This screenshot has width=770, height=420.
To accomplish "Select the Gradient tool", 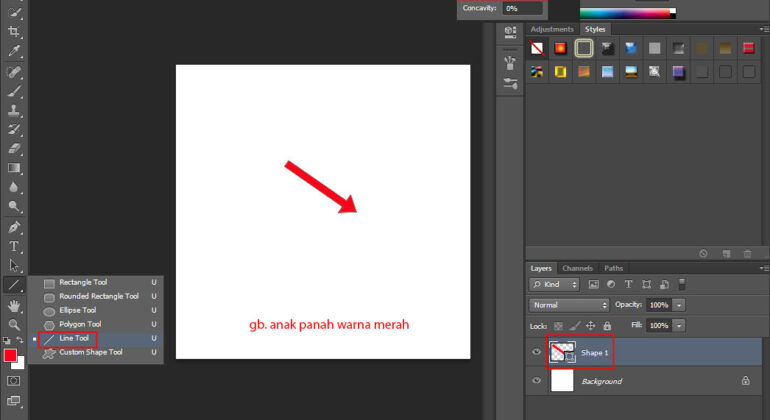I will pyautogui.click(x=14, y=168).
